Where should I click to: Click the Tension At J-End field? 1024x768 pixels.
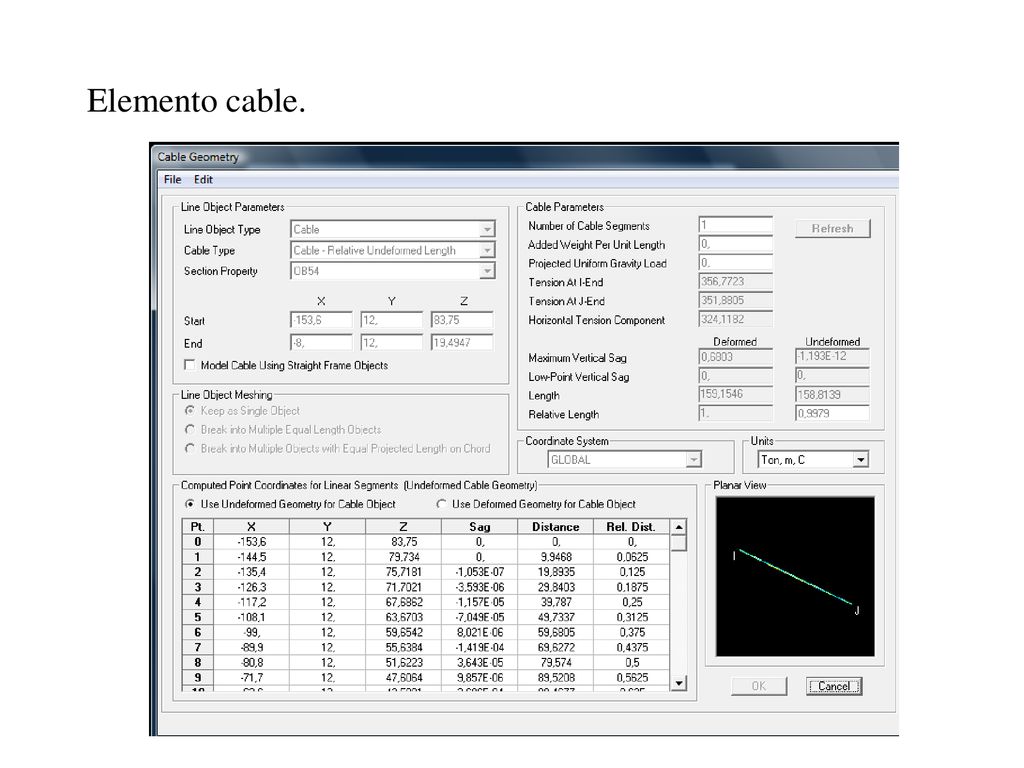point(735,301)
